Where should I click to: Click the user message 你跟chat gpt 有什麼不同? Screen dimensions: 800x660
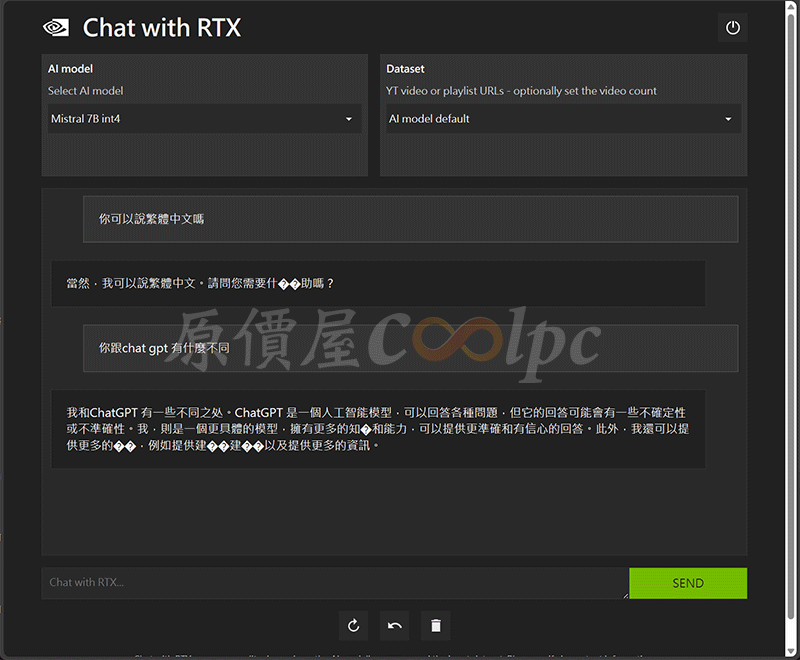[x=411, y=348]
